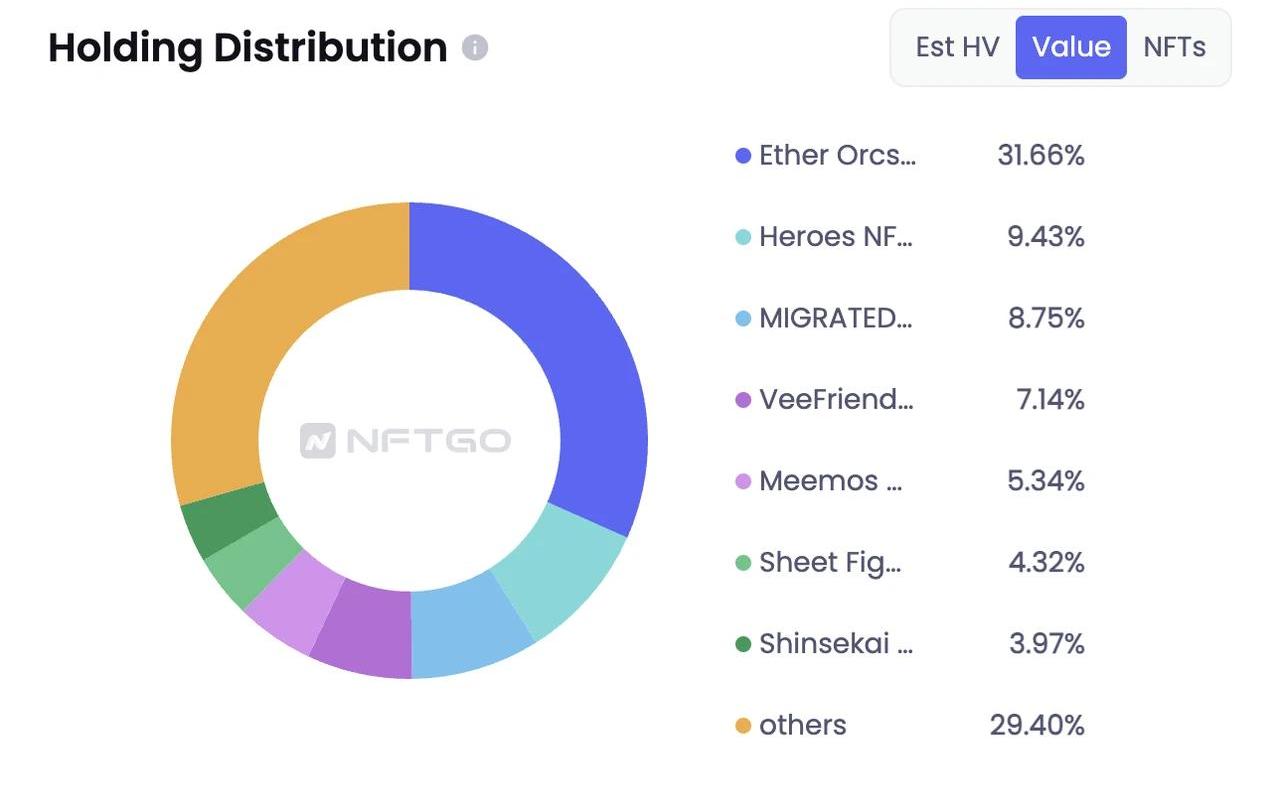Click the NFTGO logo in chart center
The image size is (1280, 788).
tap(406, 440)
